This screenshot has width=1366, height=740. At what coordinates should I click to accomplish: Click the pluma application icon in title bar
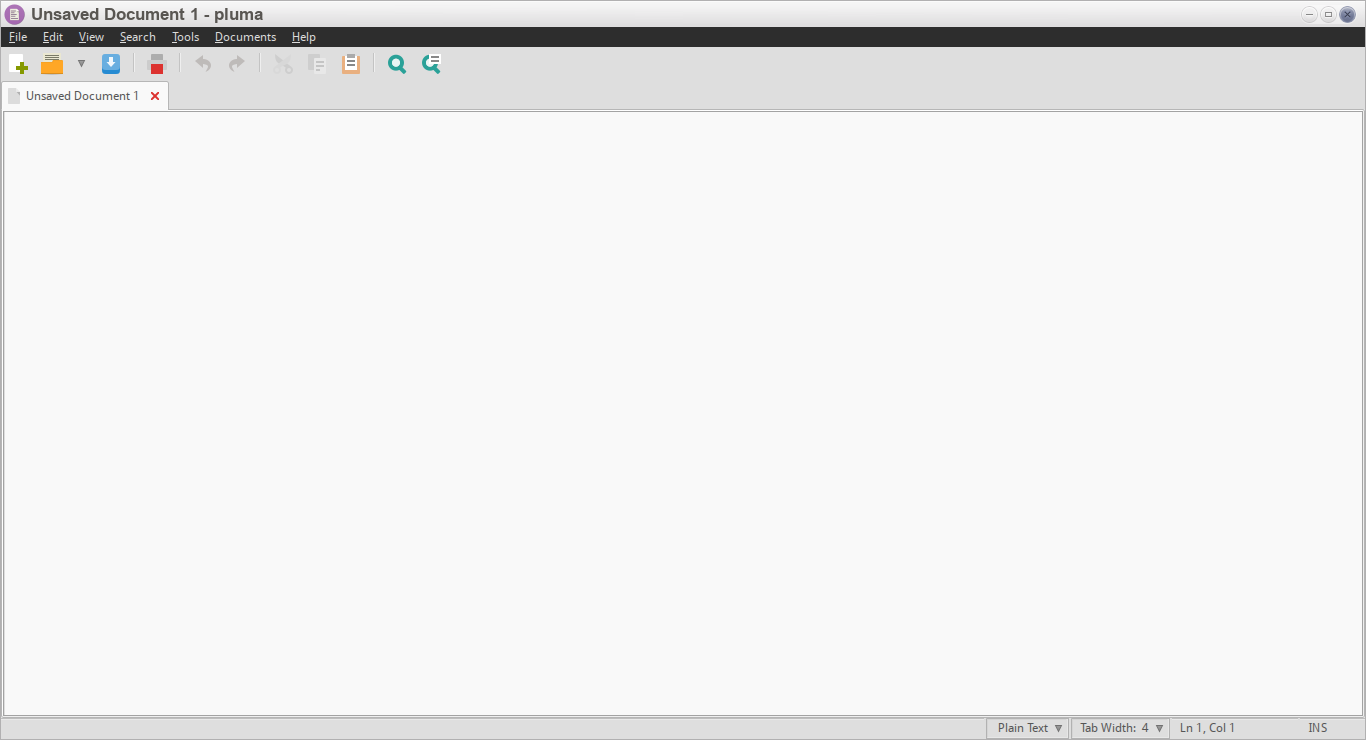coord(15,14)
